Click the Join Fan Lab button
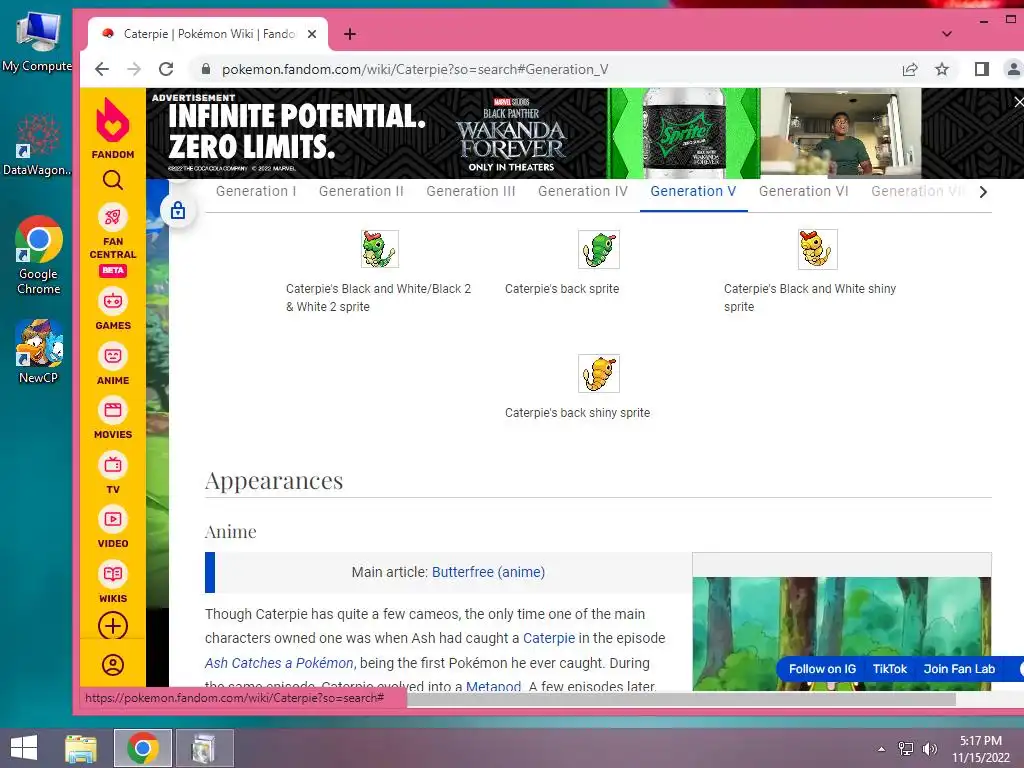 (959, 669)
